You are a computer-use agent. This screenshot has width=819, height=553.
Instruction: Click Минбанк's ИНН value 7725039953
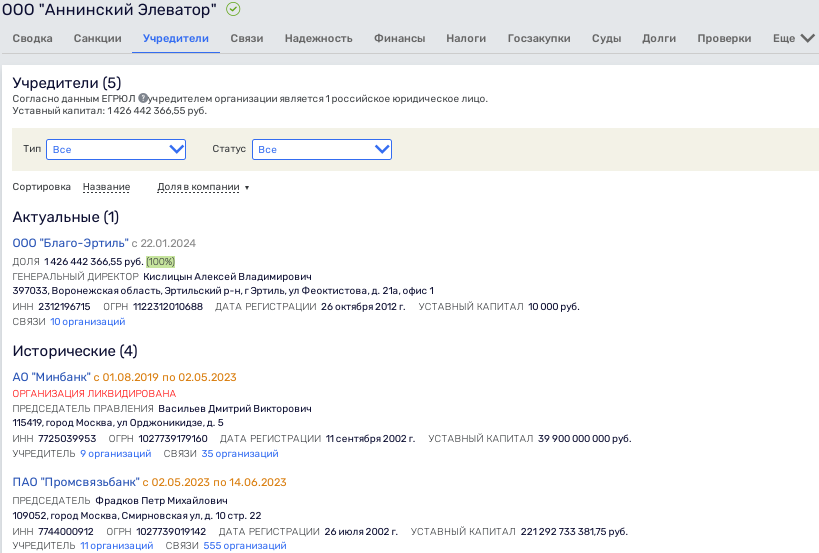click(67, 439)
